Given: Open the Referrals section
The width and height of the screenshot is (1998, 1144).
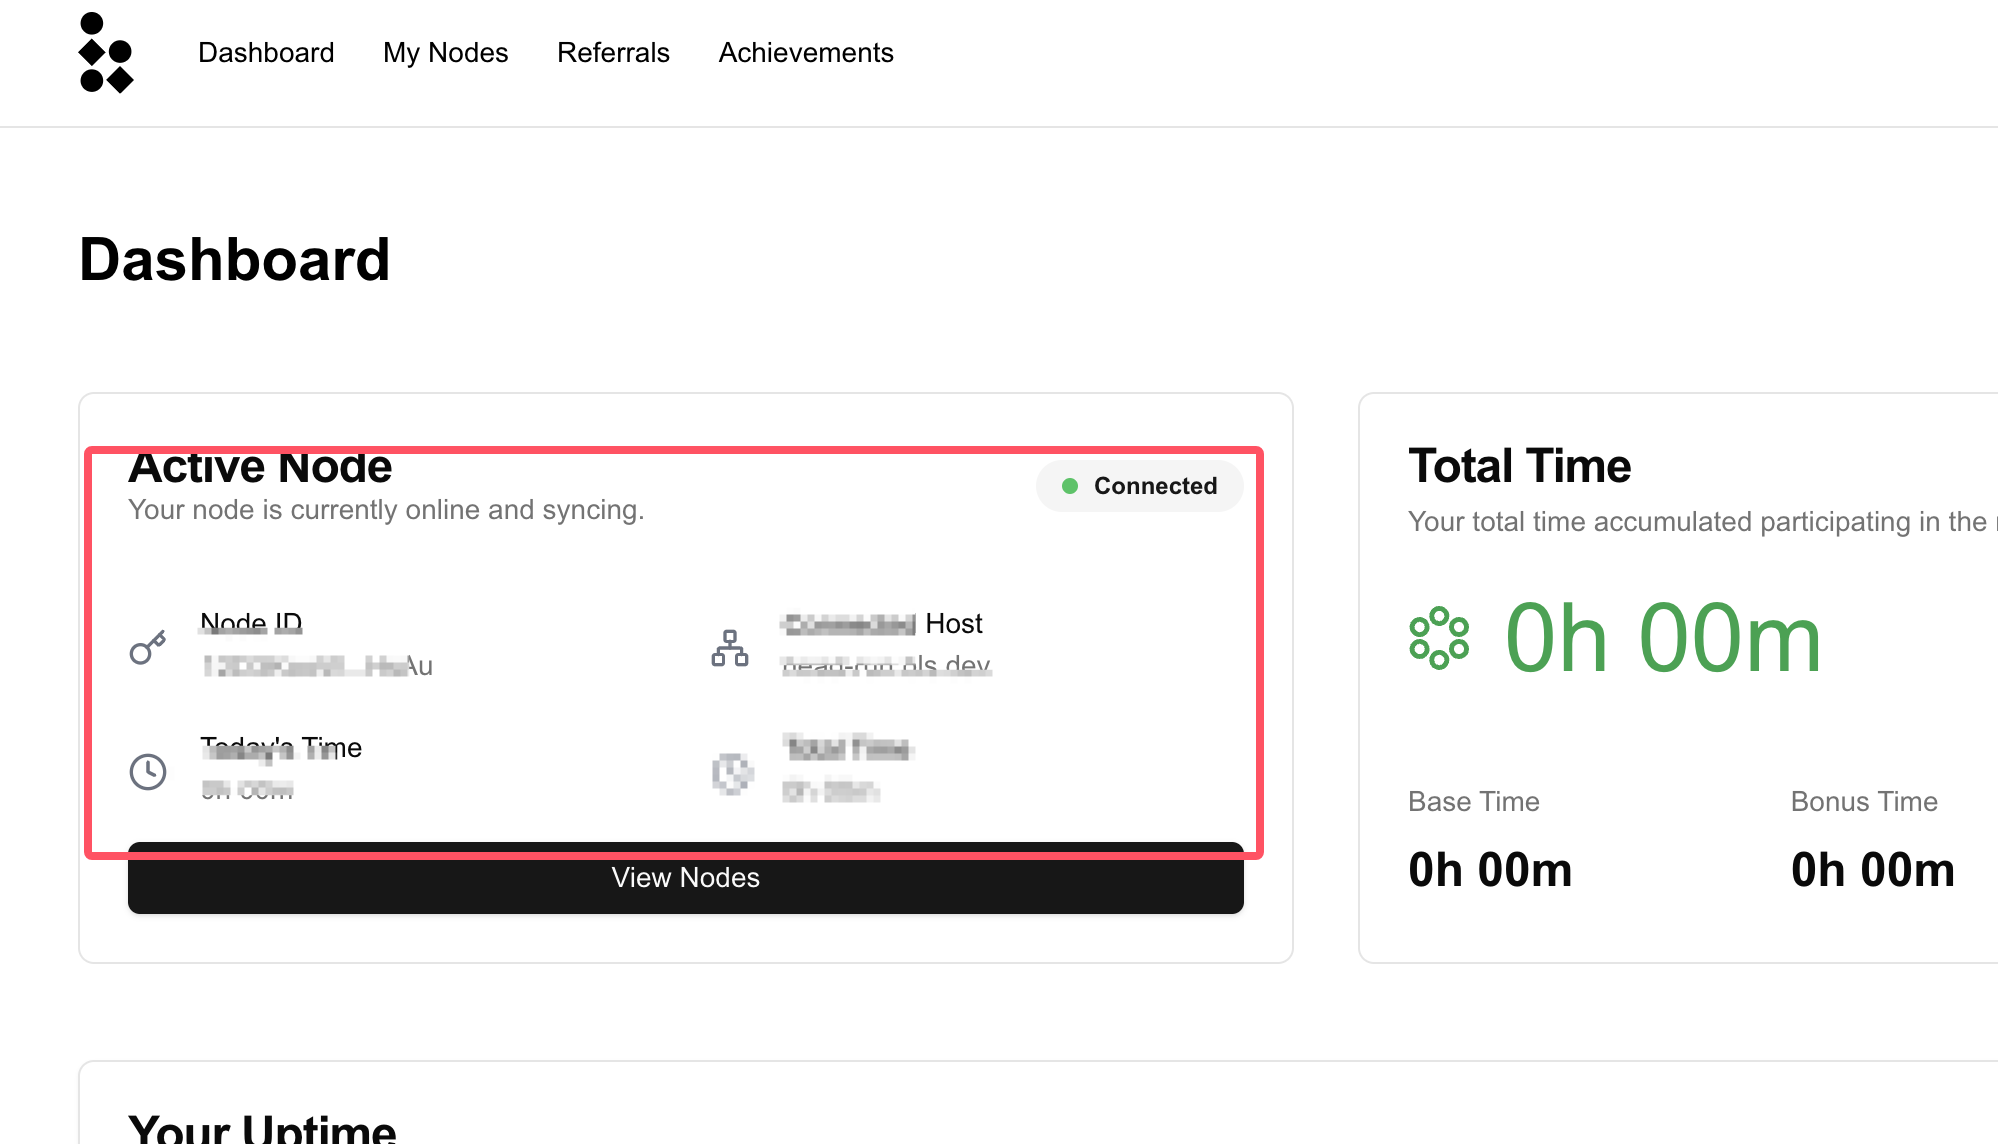Looking at the screenshot, I should [613, 52].
